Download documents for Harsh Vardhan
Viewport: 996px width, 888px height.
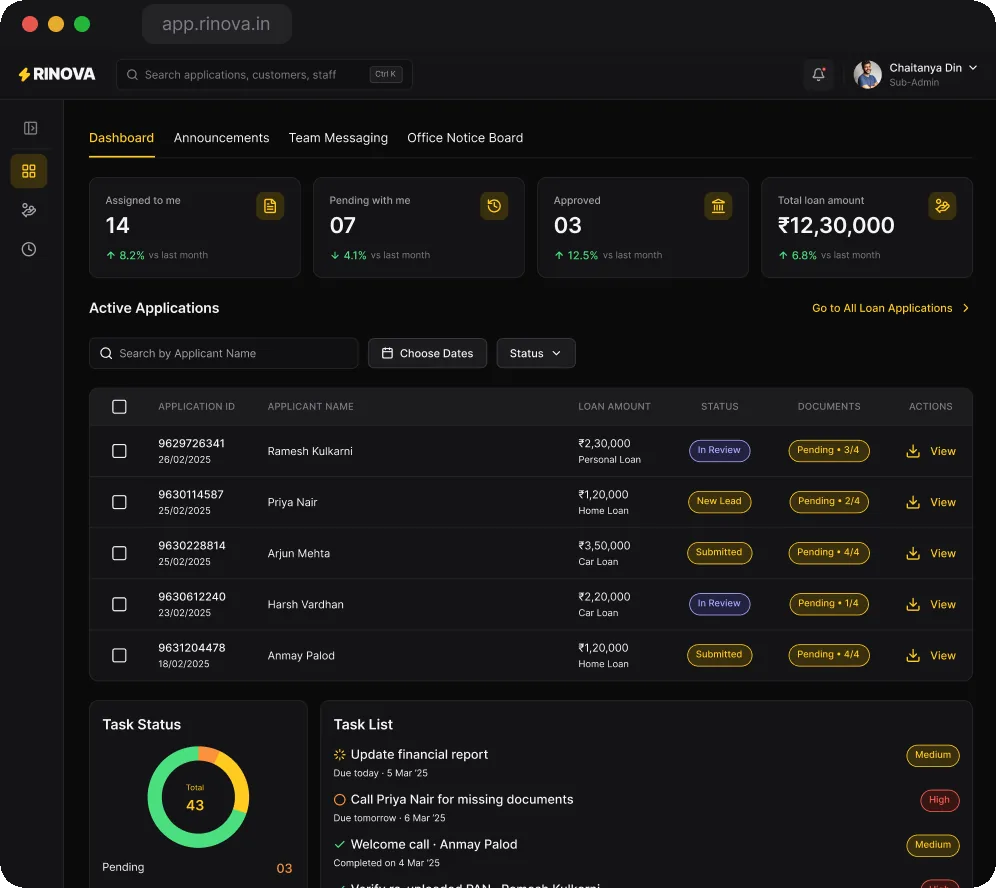pos(913,605)
